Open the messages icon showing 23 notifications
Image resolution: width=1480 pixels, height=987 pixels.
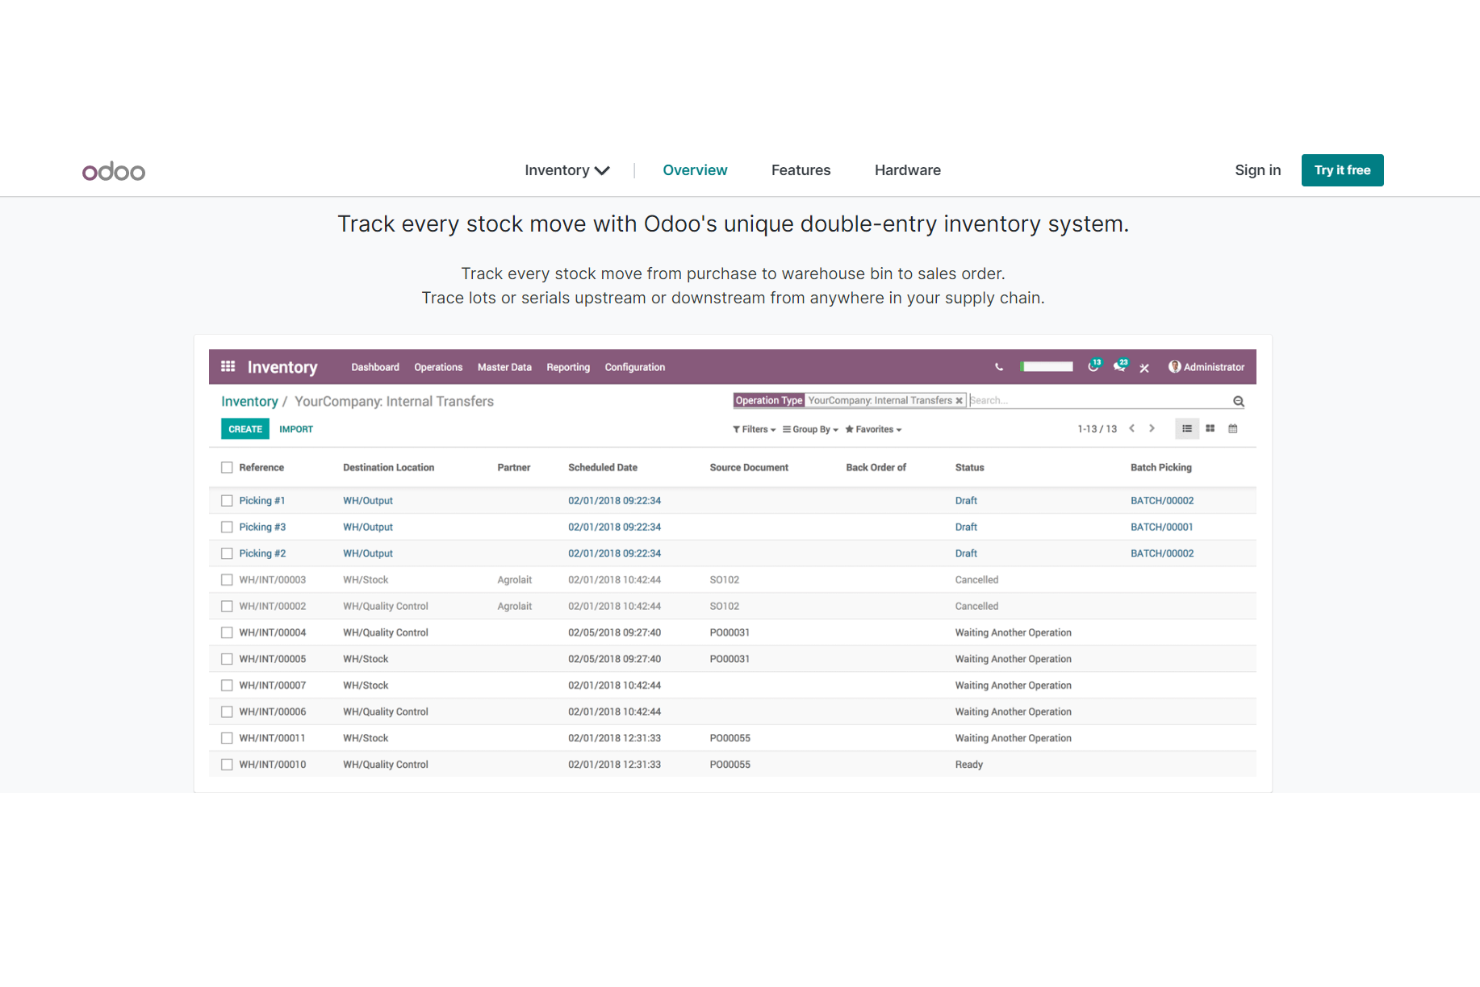[1118, 366]
